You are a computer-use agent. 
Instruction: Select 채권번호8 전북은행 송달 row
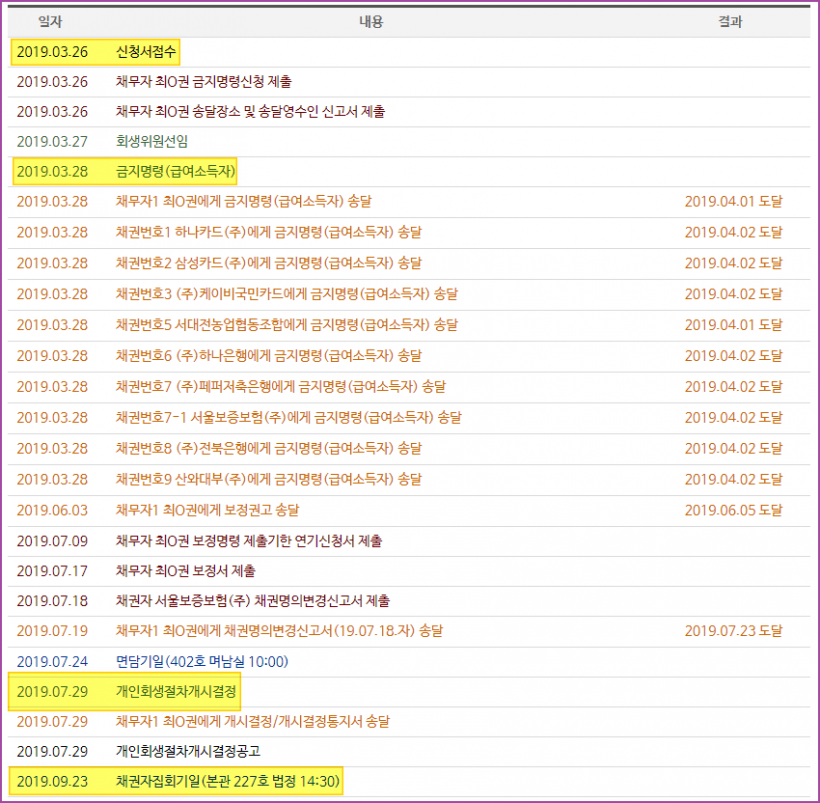click(x=409, y=448)
